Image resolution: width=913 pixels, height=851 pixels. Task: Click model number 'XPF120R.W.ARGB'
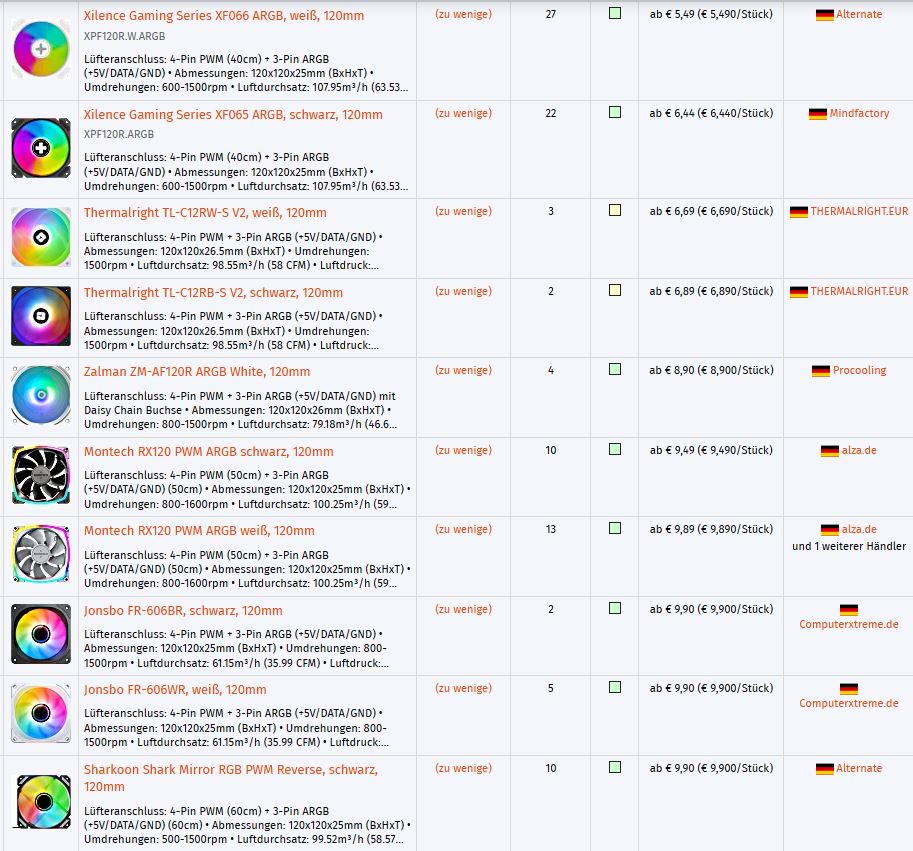(x=125, y=36)
